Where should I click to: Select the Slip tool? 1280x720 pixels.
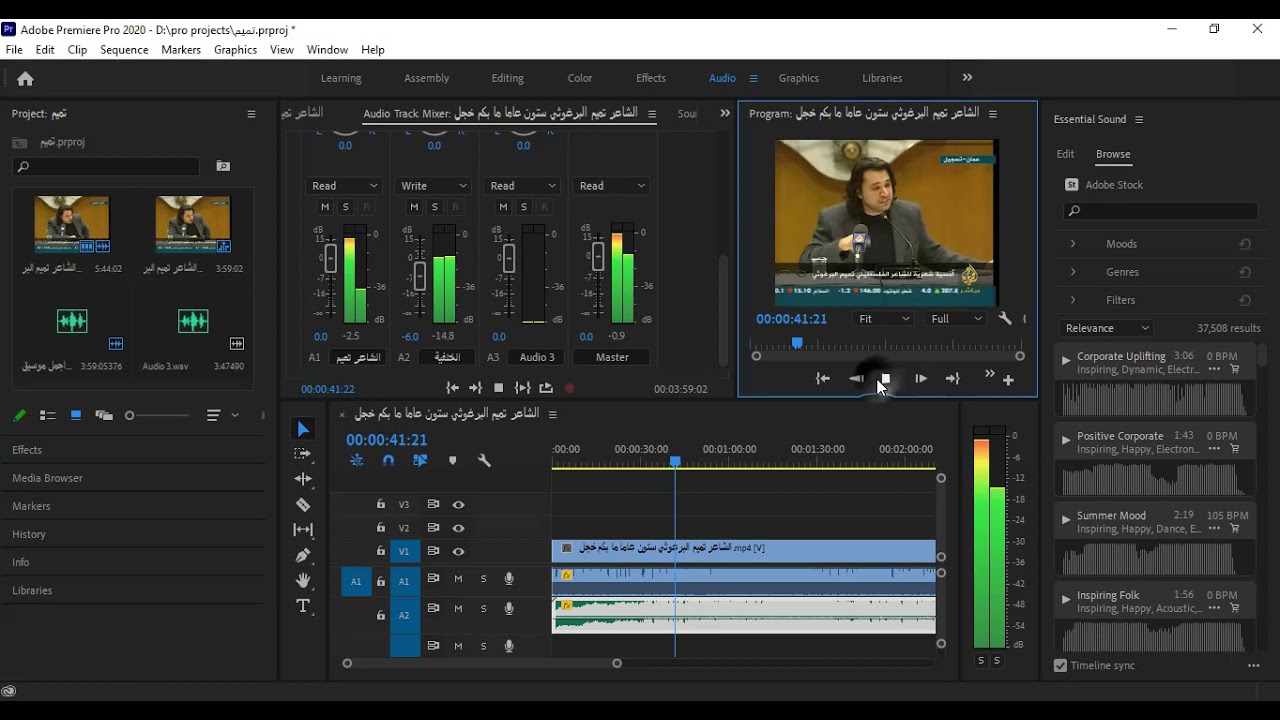click(303, 530)
